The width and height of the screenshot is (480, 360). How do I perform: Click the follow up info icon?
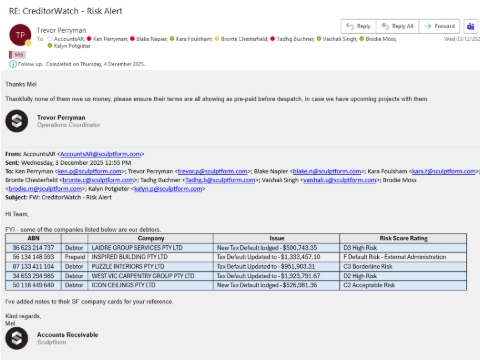12,64
